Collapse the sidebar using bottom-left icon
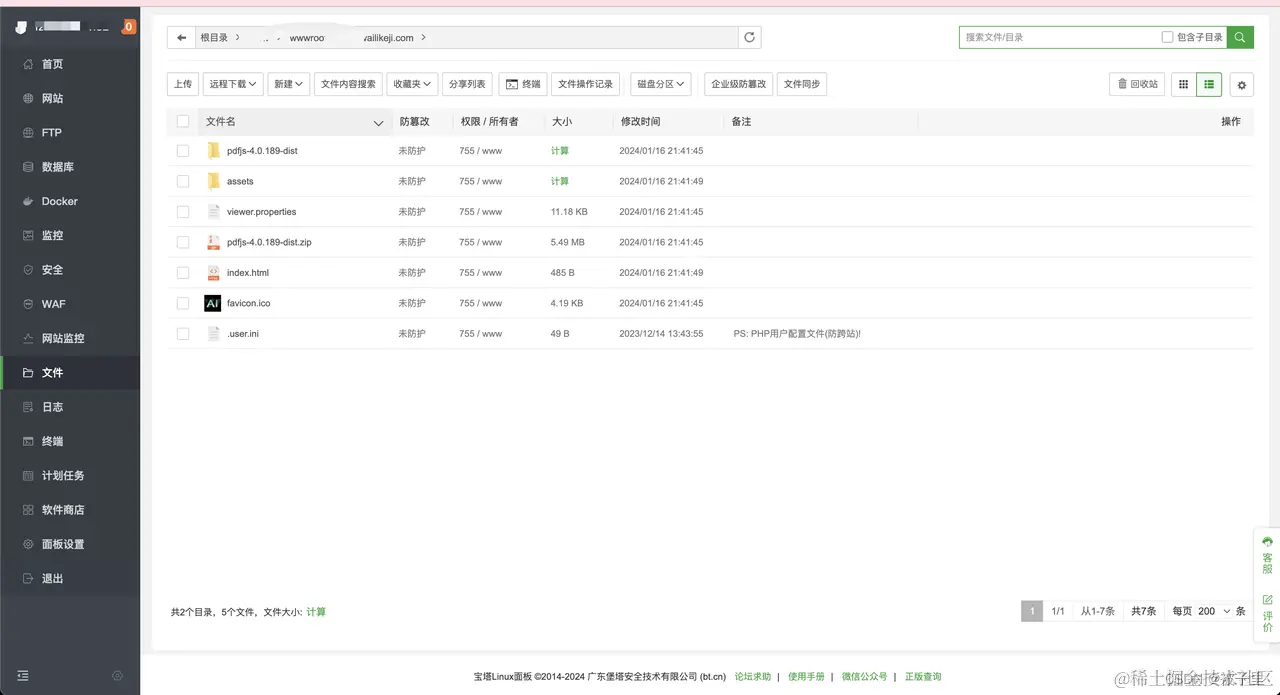Screen dimensions: 1280x695 pos(23,675)
